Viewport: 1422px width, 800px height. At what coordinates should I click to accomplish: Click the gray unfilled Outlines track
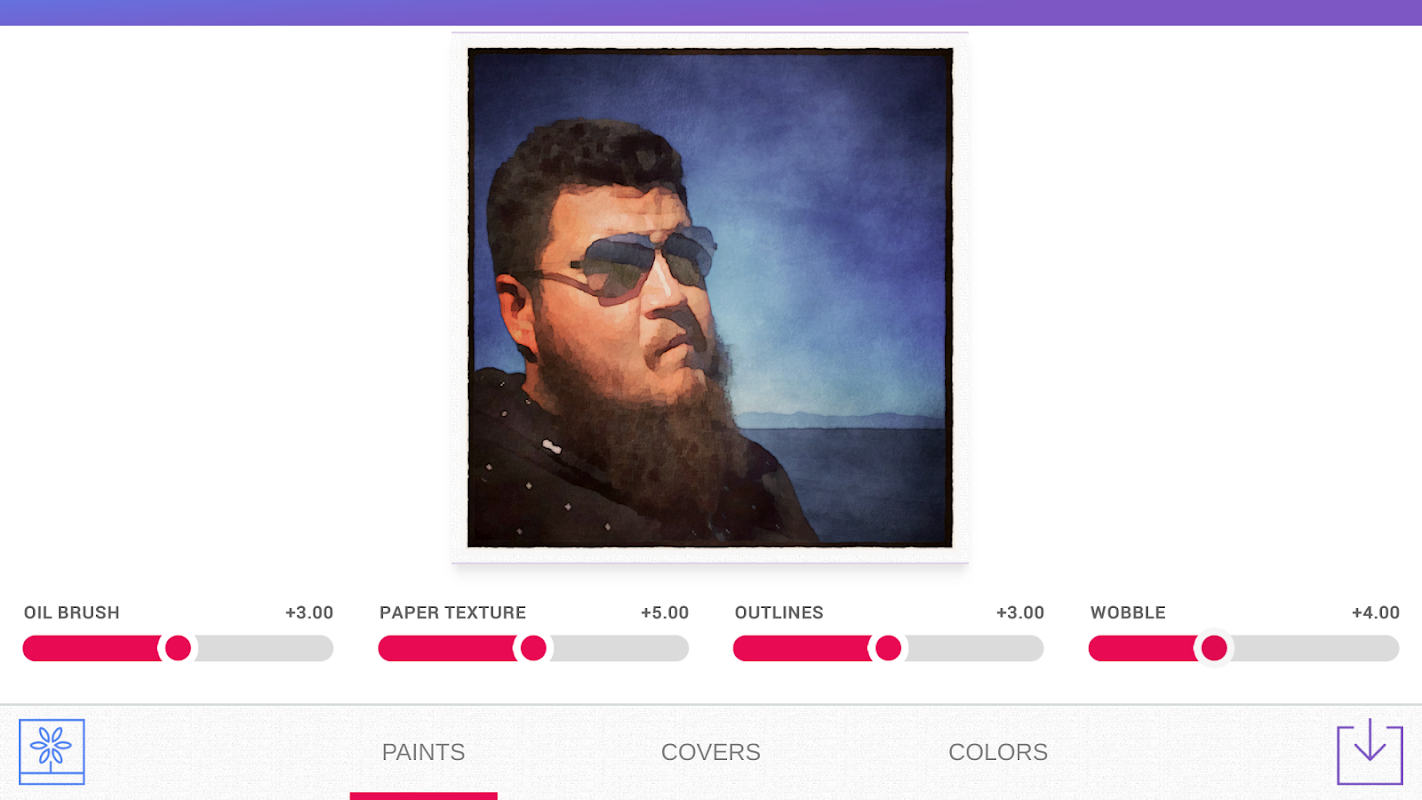[975, 648]
